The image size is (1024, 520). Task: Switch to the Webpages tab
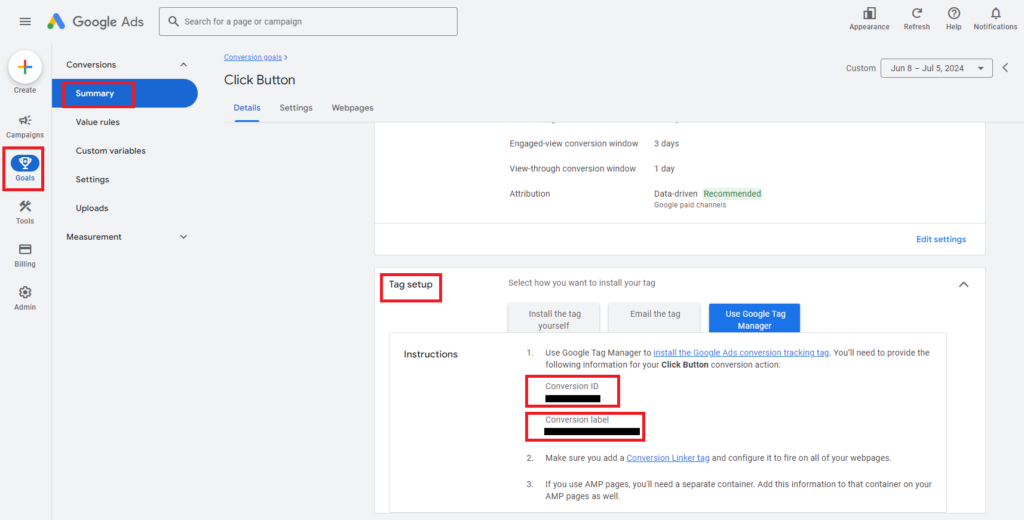click(x=353, y=108)
